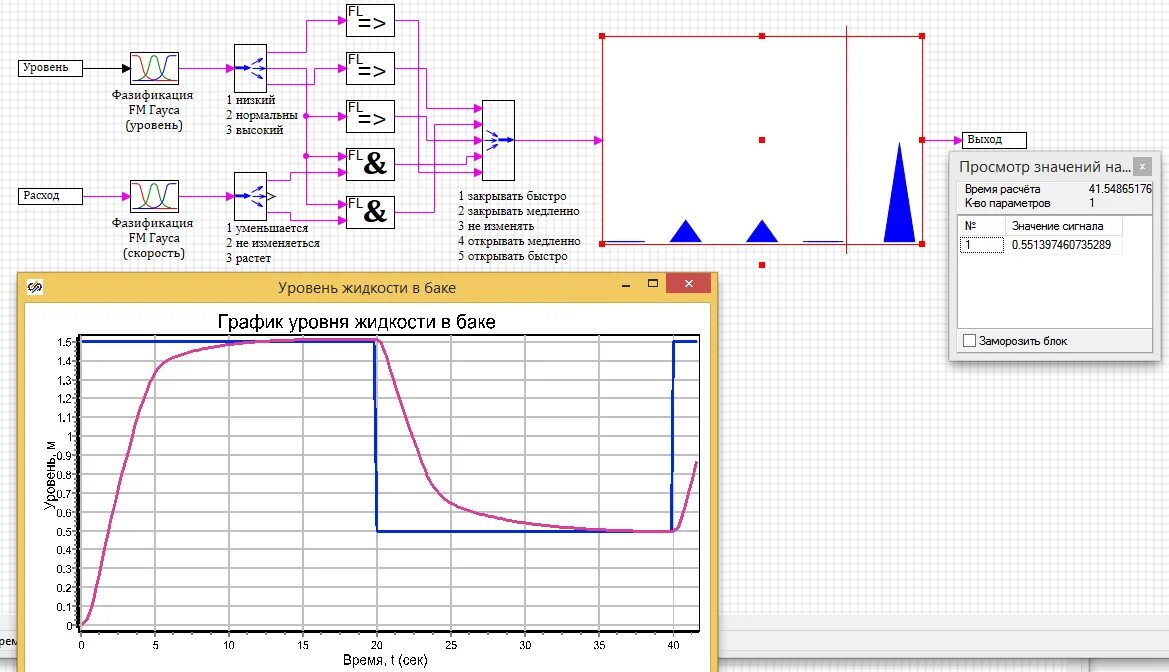1169x672 pixels.
Task: Click the signal value 0.551397460735289
Action: (1061, 245)
